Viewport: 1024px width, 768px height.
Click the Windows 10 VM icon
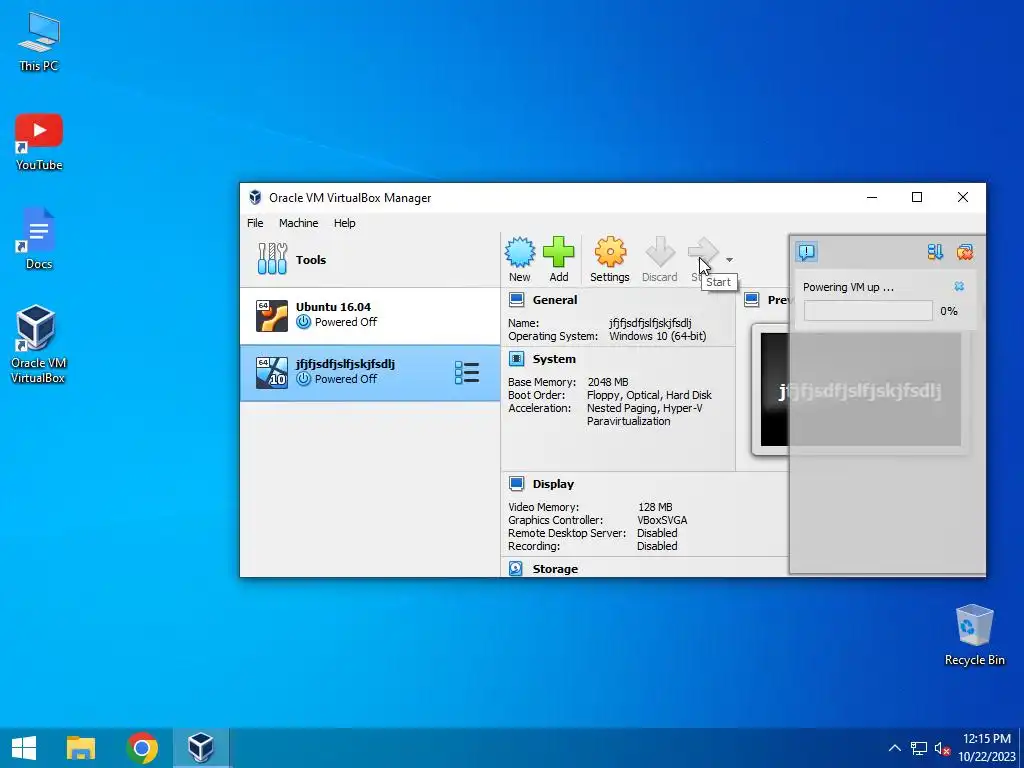[x=272, y=372]
